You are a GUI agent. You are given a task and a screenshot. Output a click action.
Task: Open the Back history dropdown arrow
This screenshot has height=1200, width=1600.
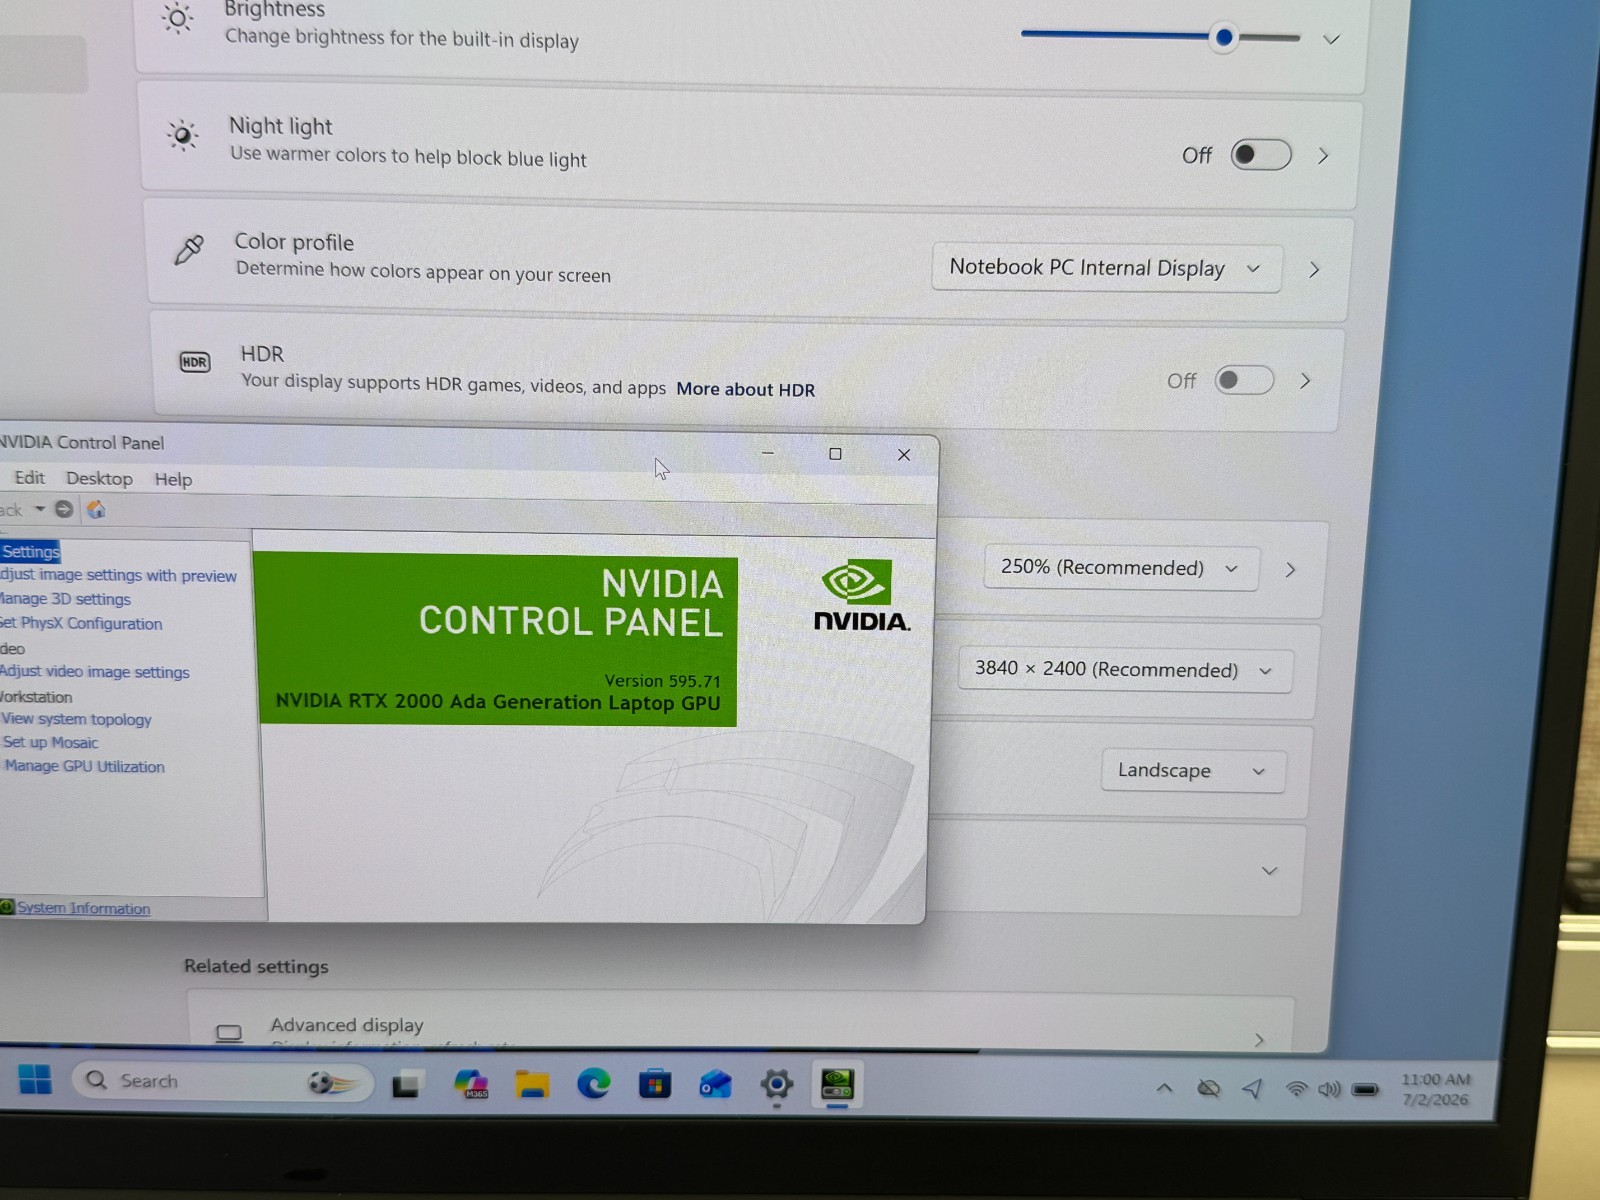coord(40,509)
